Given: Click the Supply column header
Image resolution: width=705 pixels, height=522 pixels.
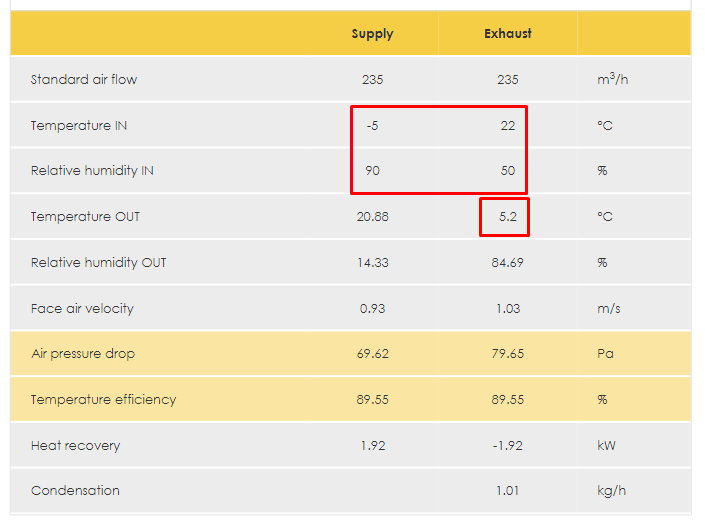Looking at the screenshot, I should click(372, 34).
